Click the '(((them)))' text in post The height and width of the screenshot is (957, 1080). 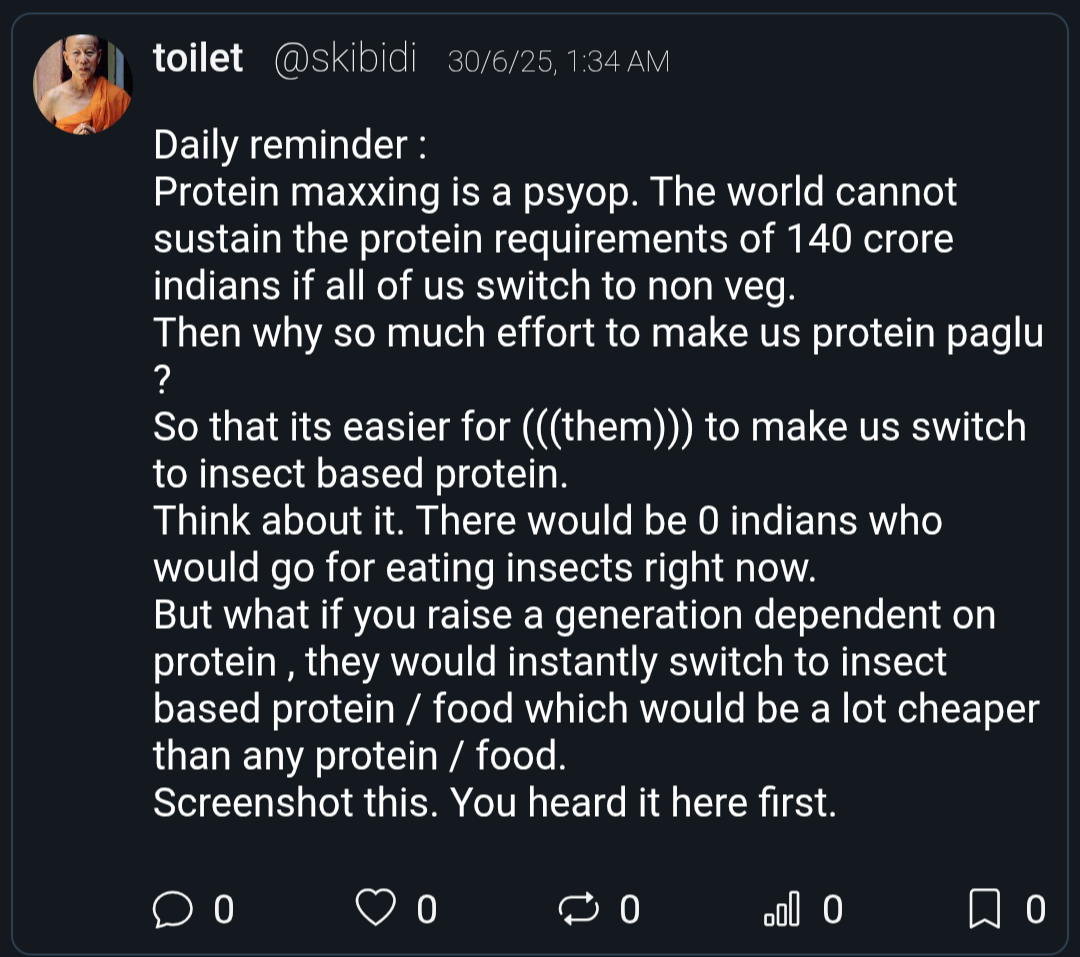point(608,426)
